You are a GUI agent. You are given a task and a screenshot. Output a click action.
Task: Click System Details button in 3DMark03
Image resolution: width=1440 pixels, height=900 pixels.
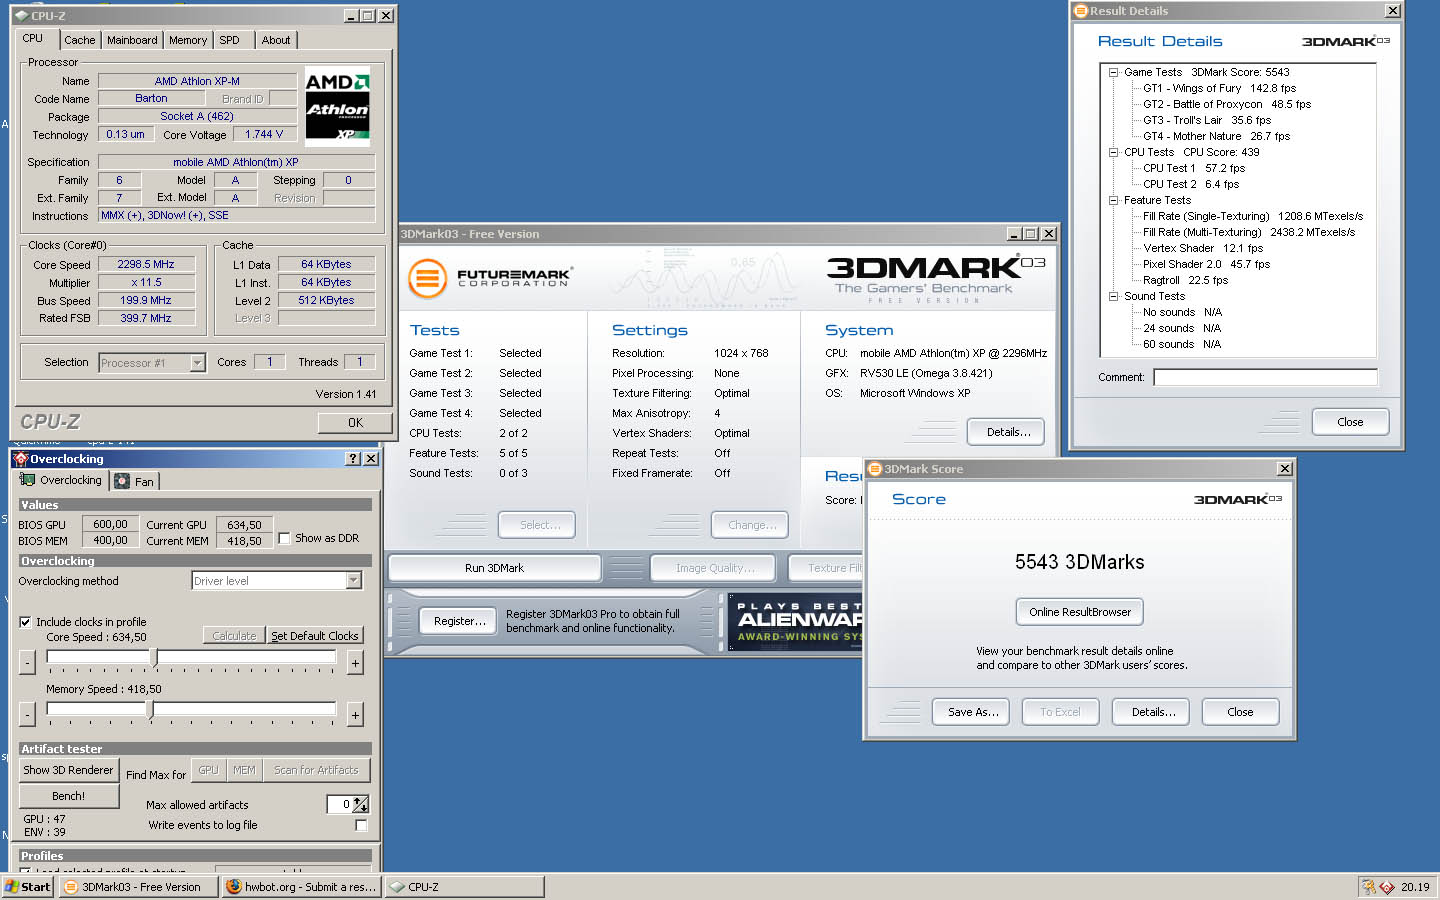point(1006,432)
